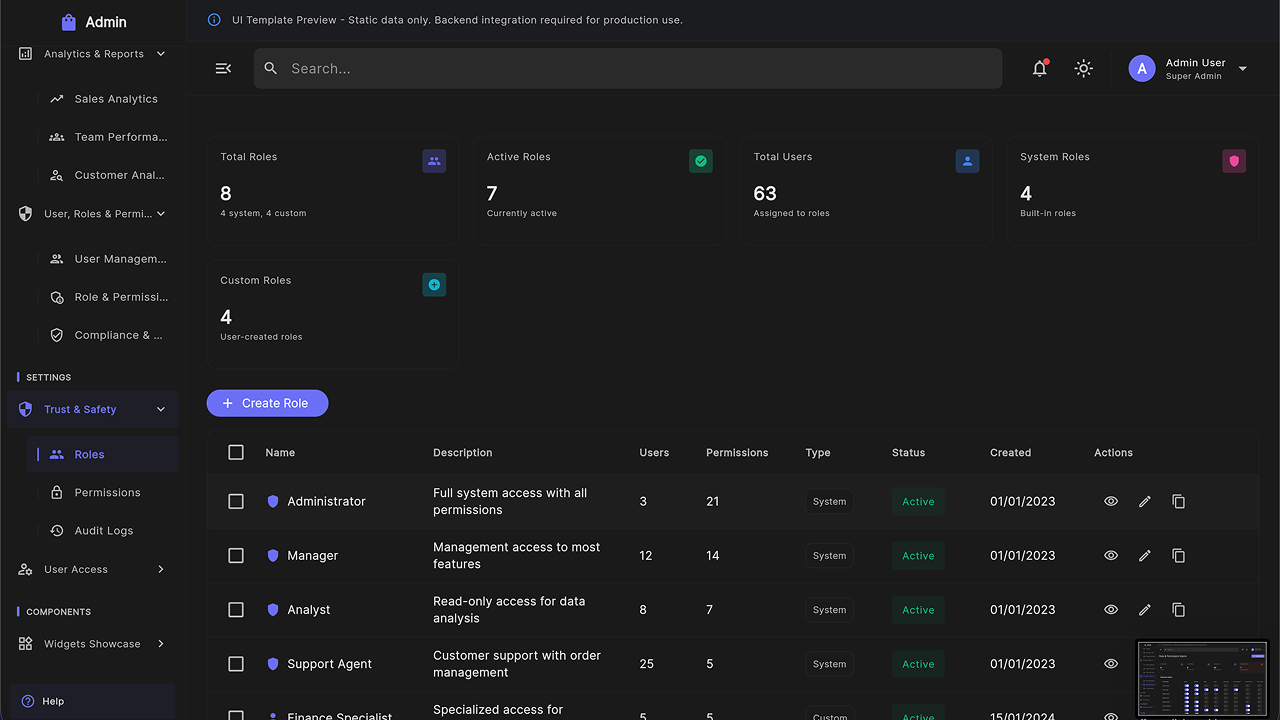Check the Support Agent row checkbox
Viewport: 1280px width, 720px height.
point(236,664)
